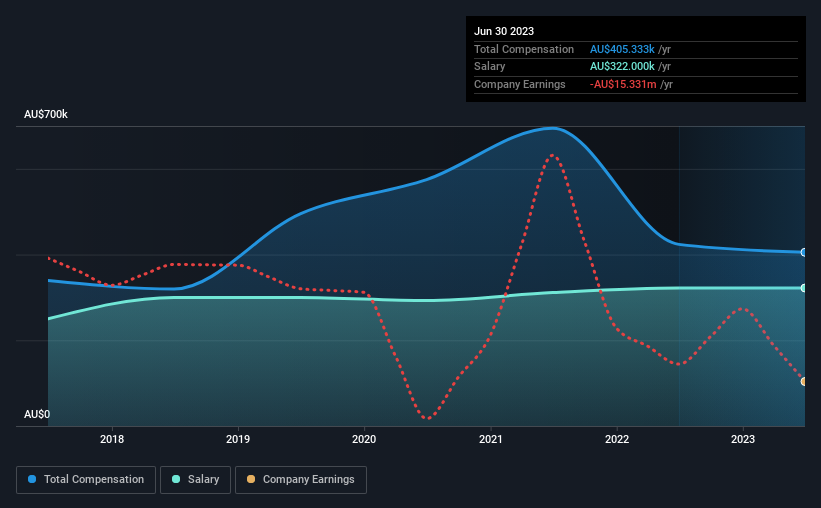Click the 2021 x-axis label
The height and width of the screenshot is (508, 821).
(491, 439)
